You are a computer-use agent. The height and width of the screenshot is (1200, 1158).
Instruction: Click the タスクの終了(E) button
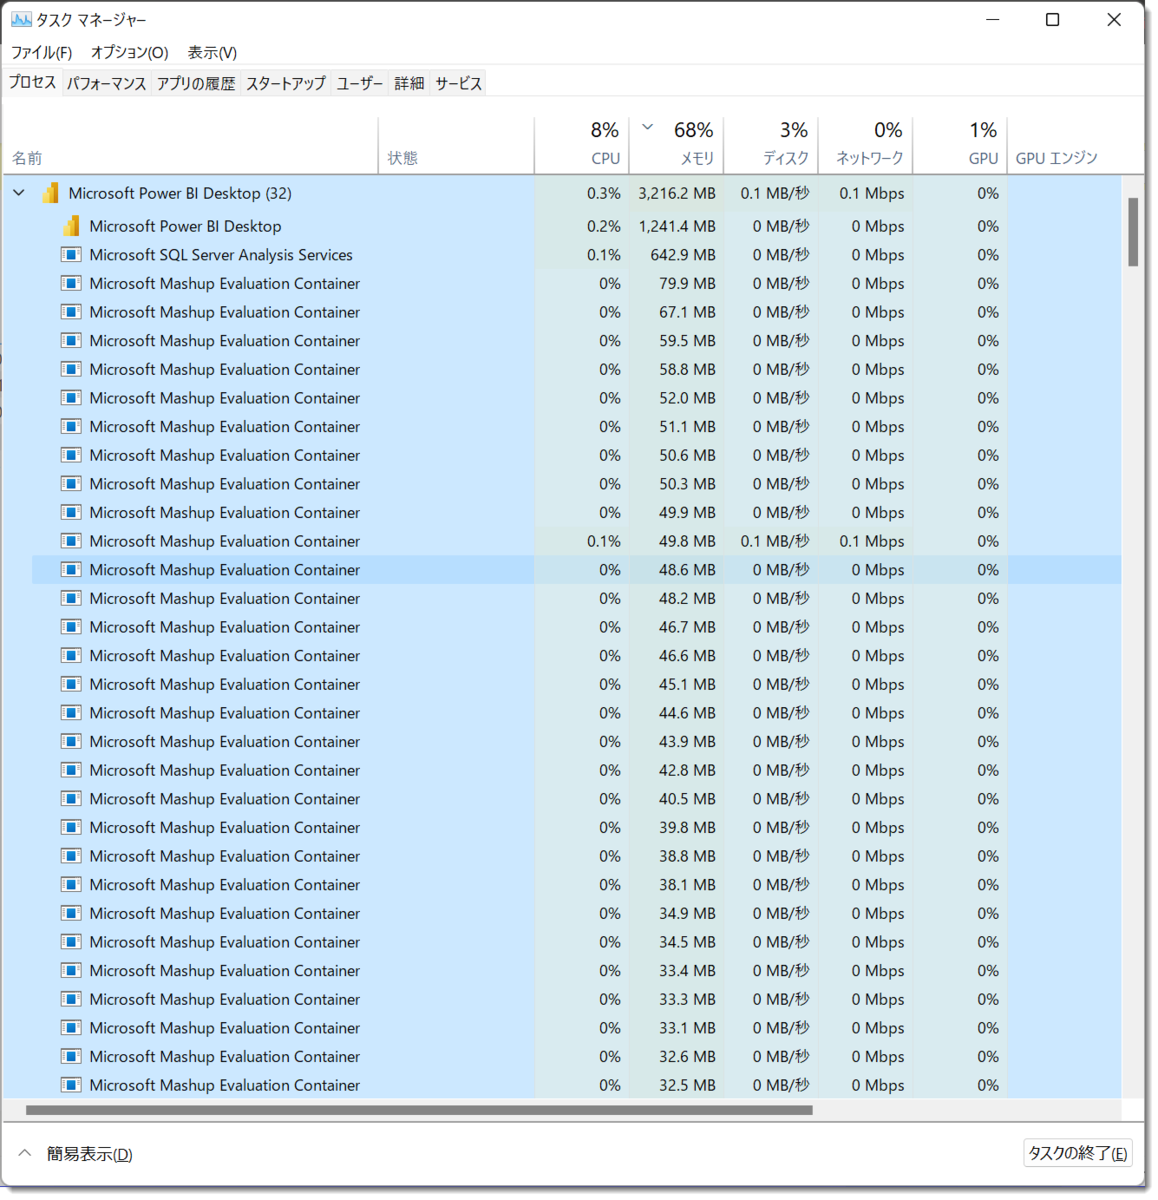(1078, 1153)
